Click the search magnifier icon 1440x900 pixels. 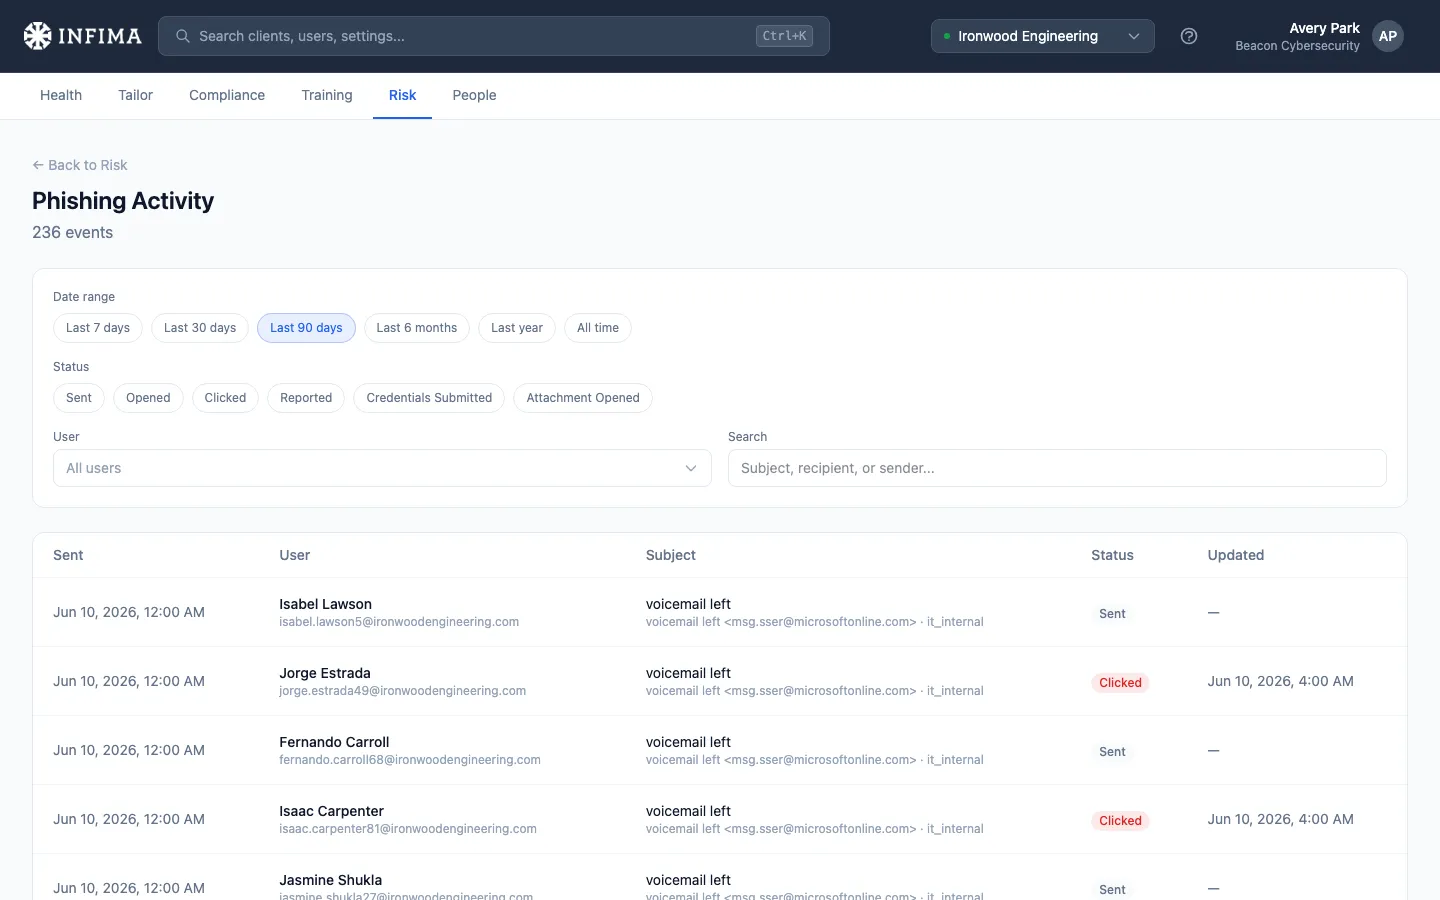click(x=183, y=36)
